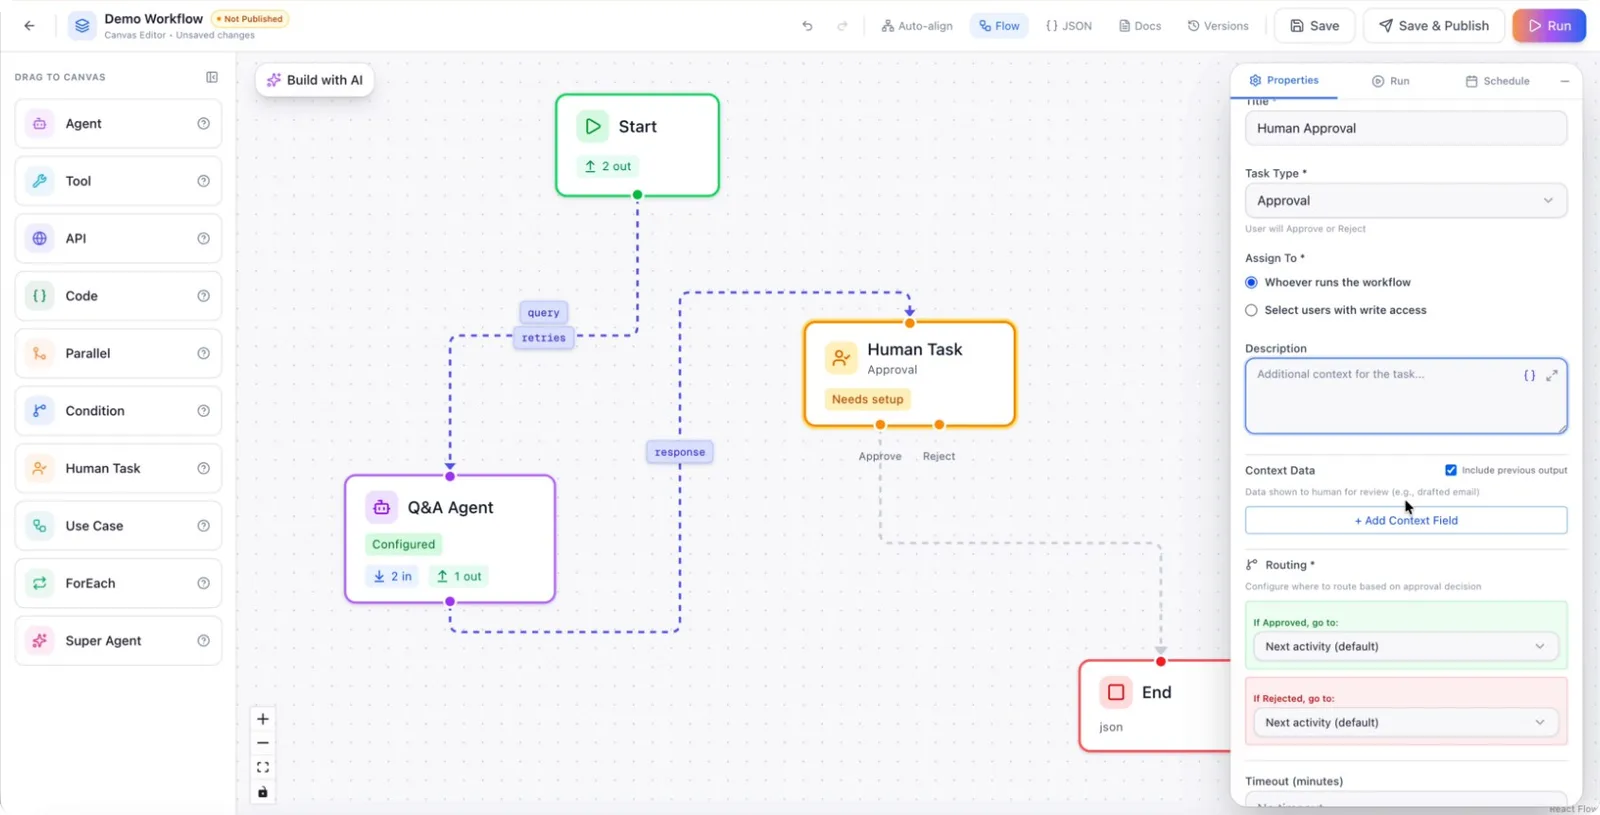Open the 'If Rejected, go to' dropdown
Screen dimensions: 1600x815
[1406, 723]
